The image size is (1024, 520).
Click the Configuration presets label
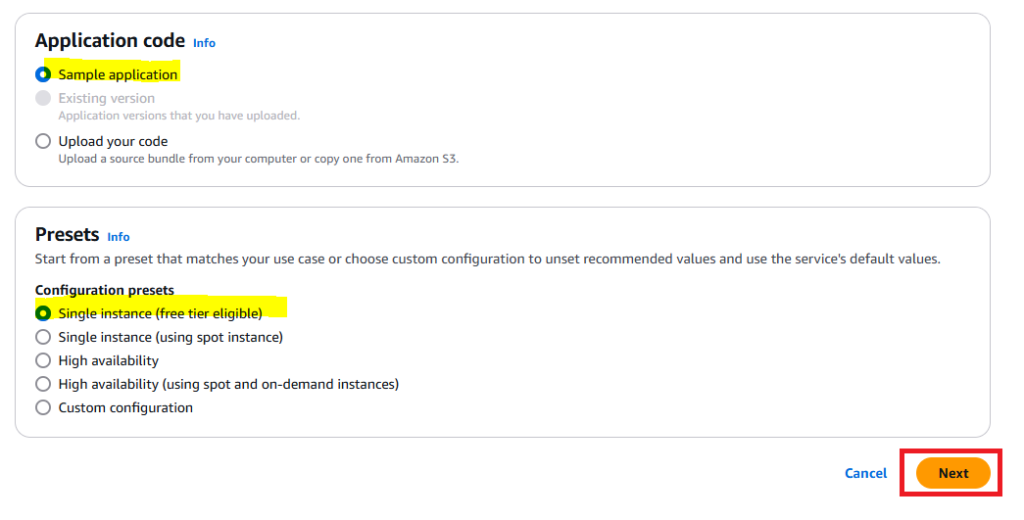coord(104,290)
